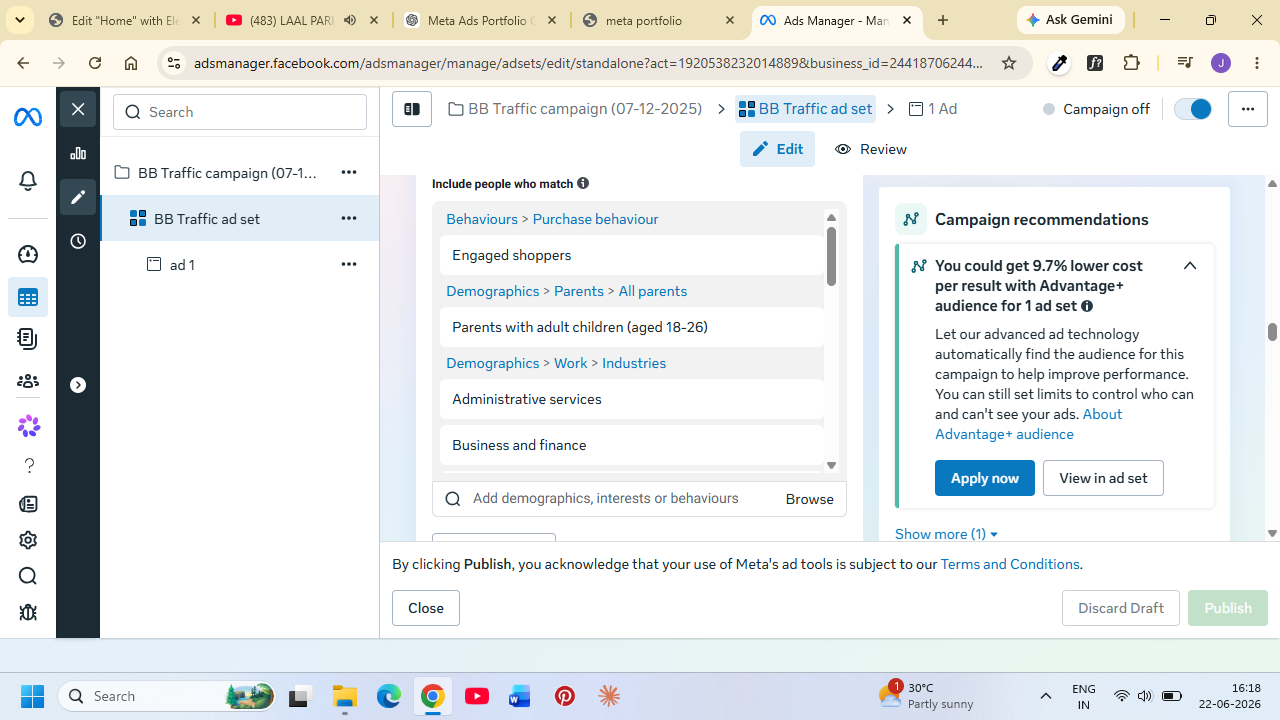Reload the current page
The width and height of the screenshot is (1280, 720).
[x=95, y=63]
